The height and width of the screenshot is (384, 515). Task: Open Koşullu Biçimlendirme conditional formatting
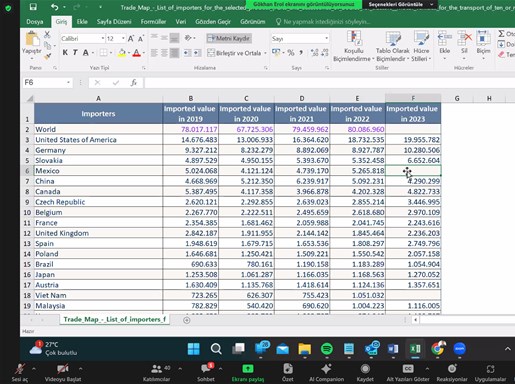tap(354, 46)
